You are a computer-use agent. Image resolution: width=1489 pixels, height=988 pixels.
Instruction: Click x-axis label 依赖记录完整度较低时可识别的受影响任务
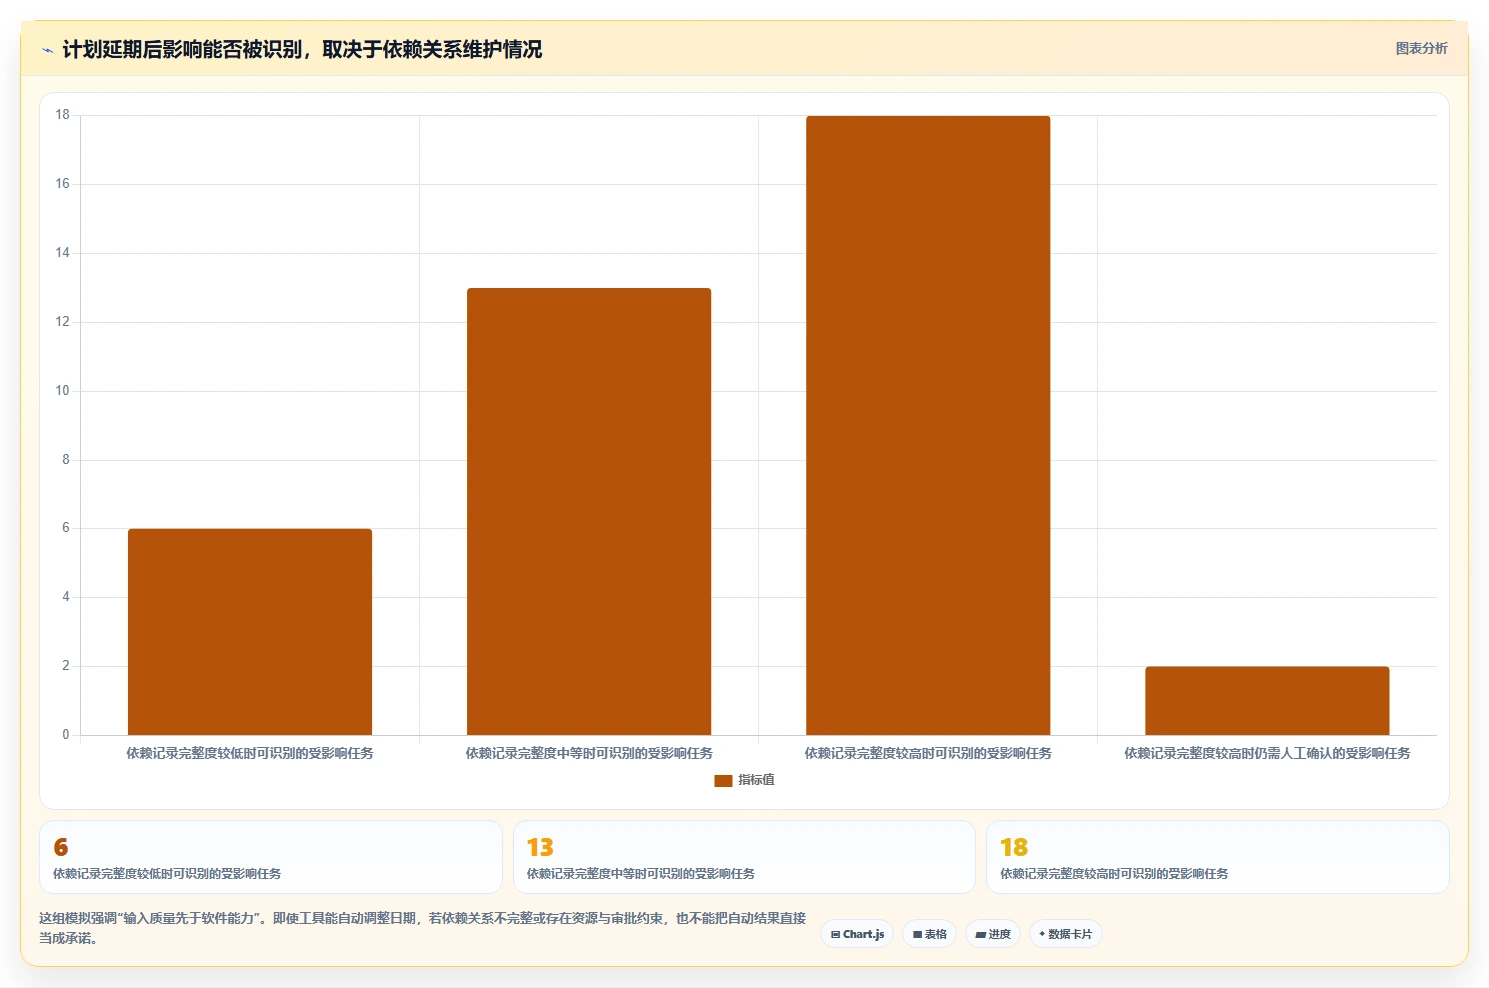pyautogui.click(x=250, y=753)
